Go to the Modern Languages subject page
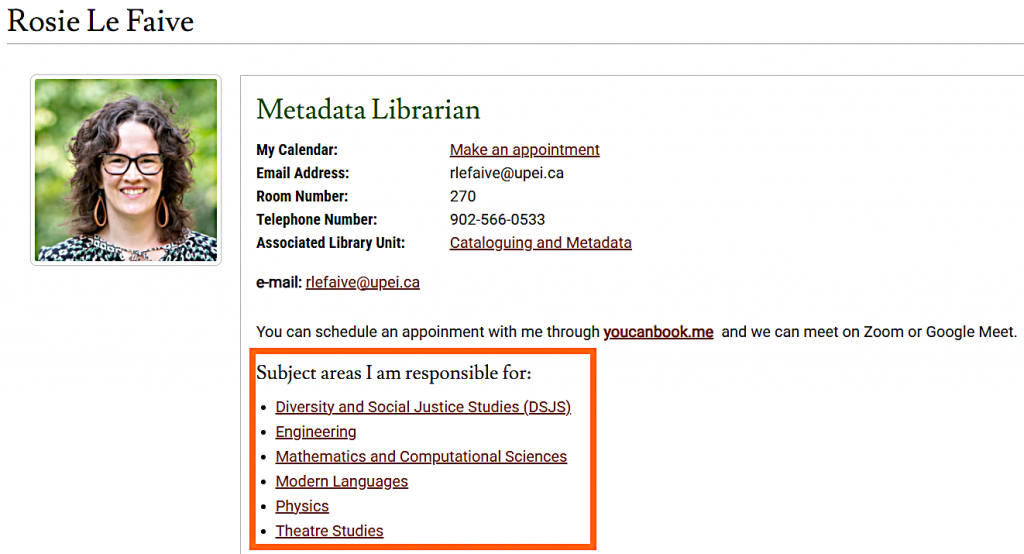Viewport: 1024px width, 554px height. 342,482
